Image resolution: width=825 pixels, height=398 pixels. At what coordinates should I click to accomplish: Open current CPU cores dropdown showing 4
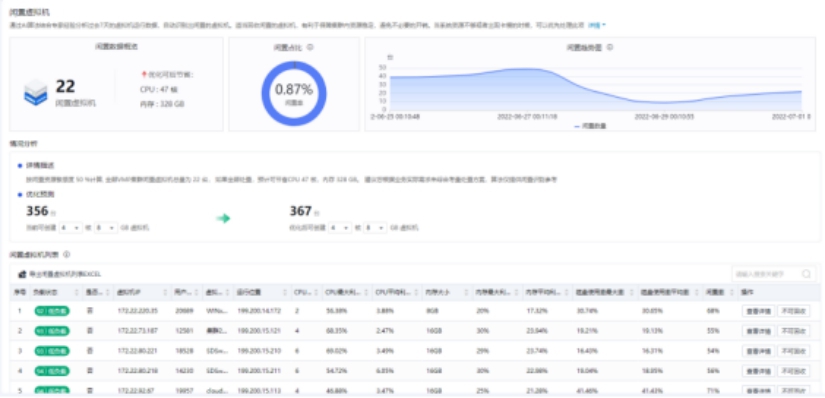(70, 228)
